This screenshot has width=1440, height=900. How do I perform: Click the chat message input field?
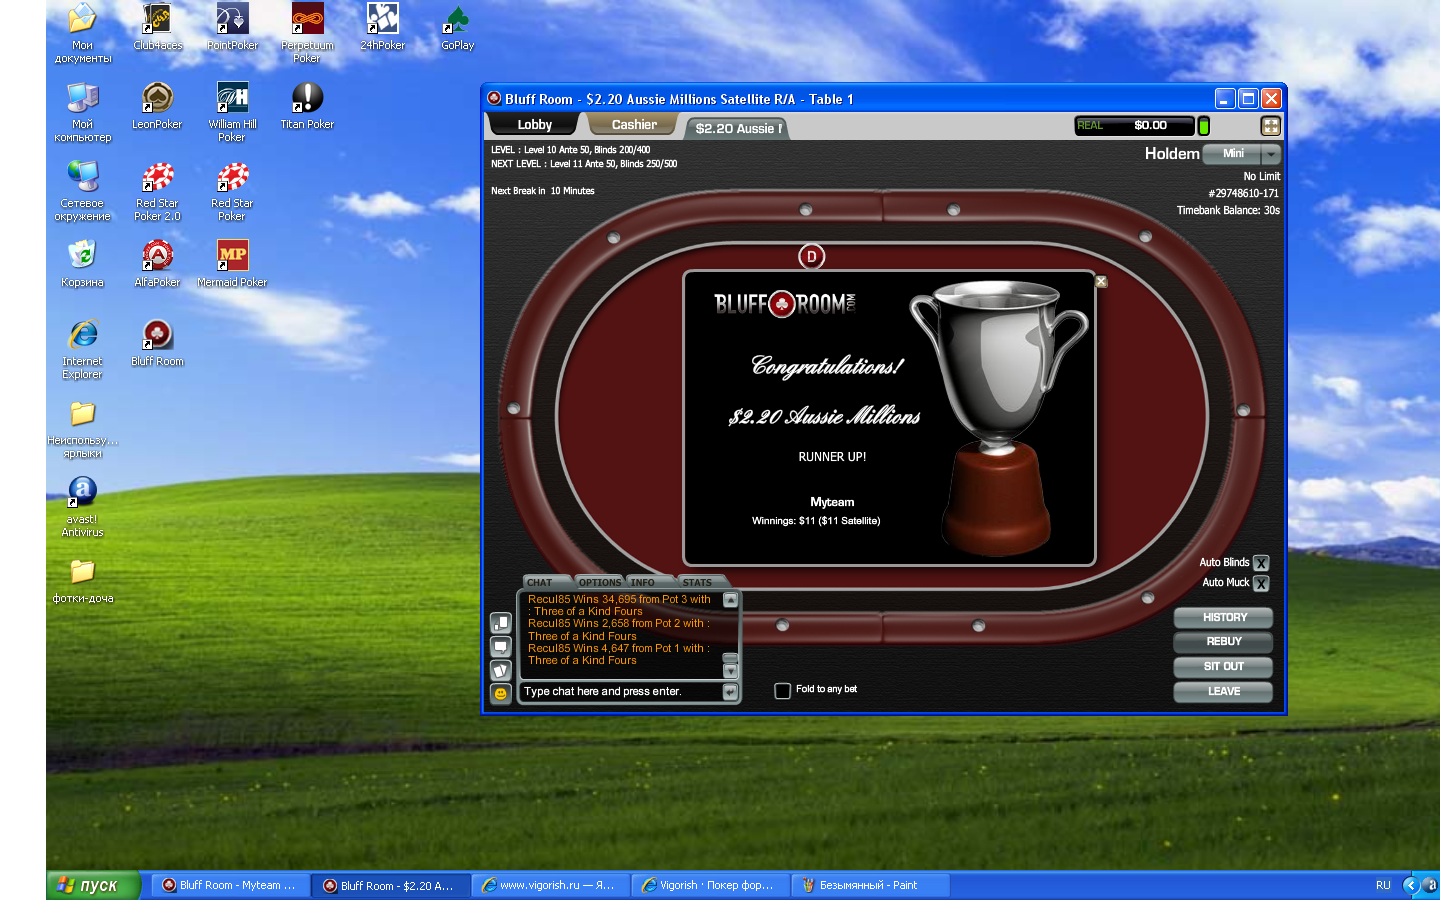click(x=620, y=692)
